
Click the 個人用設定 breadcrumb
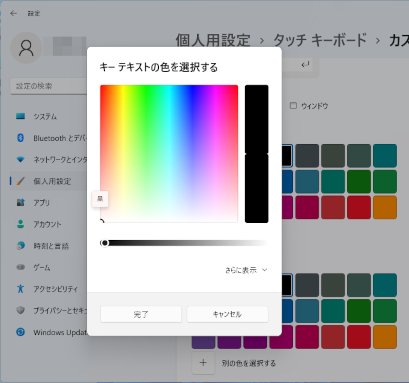(x=213, y=40)
